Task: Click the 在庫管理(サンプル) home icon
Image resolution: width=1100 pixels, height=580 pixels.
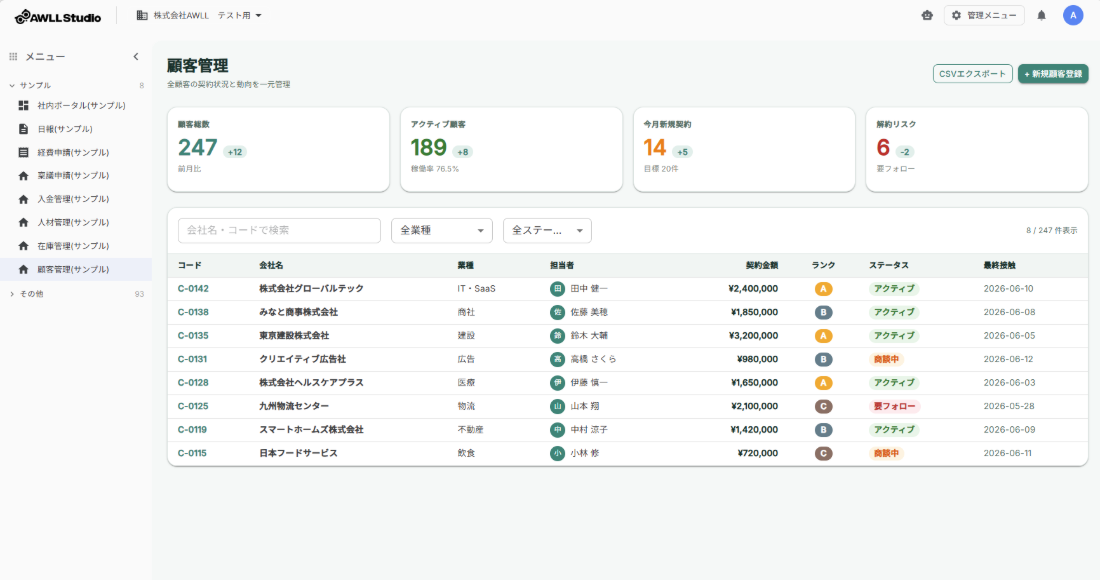Action: click(x=23, y=246)
